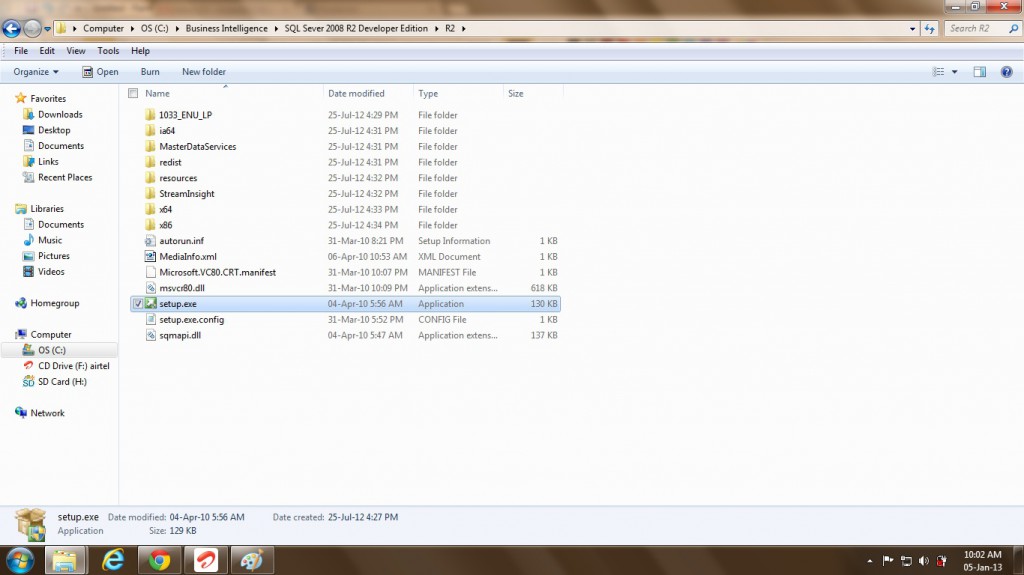Tick the select-all checkbox in header
This screenshot has height=575, width=1024.
tap(133, 93)
